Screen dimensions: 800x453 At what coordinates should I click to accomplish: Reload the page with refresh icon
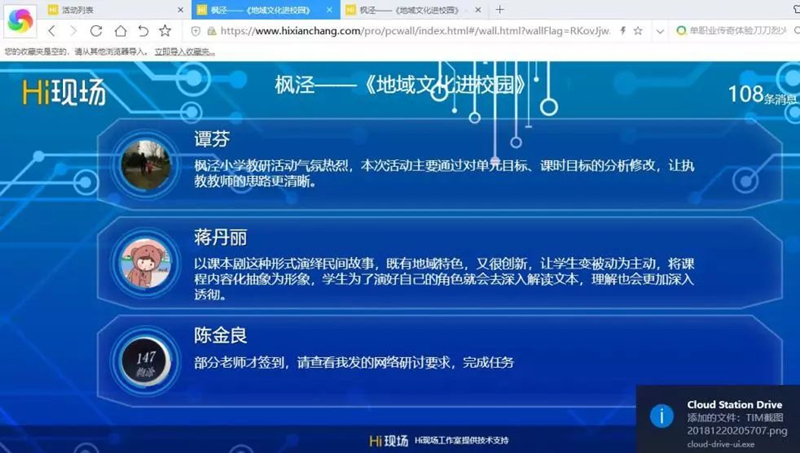point(96,31)
